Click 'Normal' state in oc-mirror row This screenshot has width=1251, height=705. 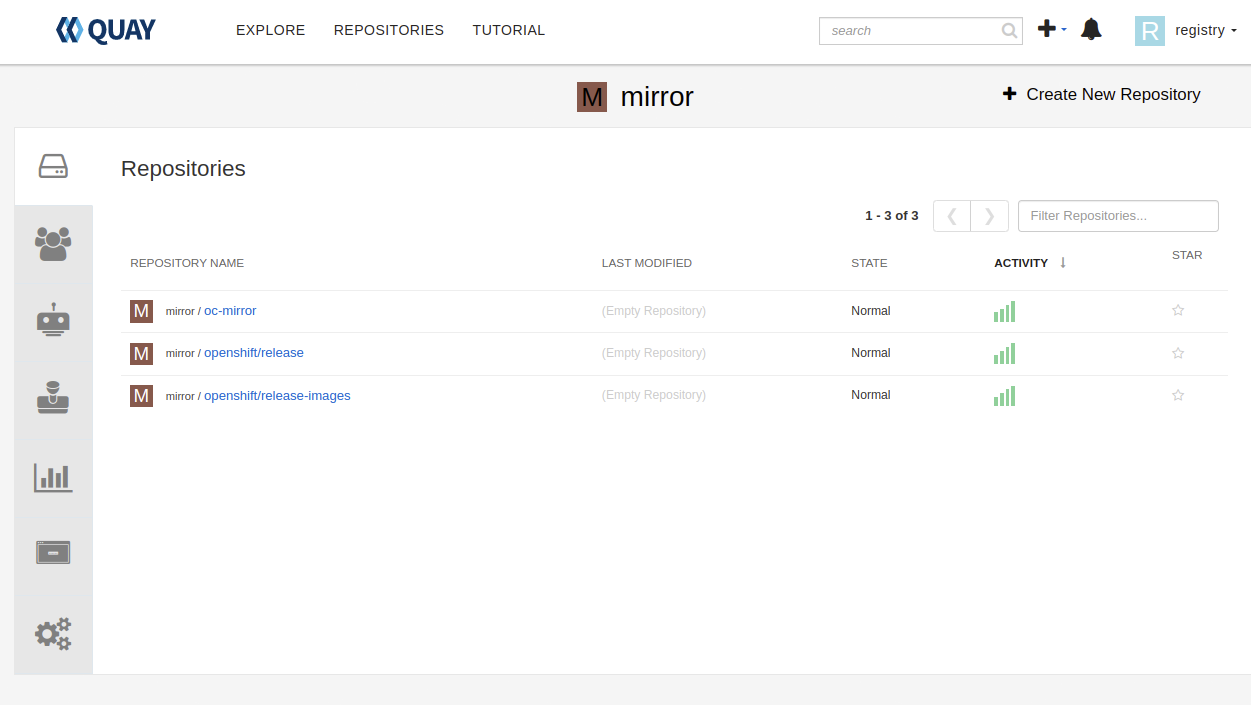pyautogui.click(x=871, y=311)
